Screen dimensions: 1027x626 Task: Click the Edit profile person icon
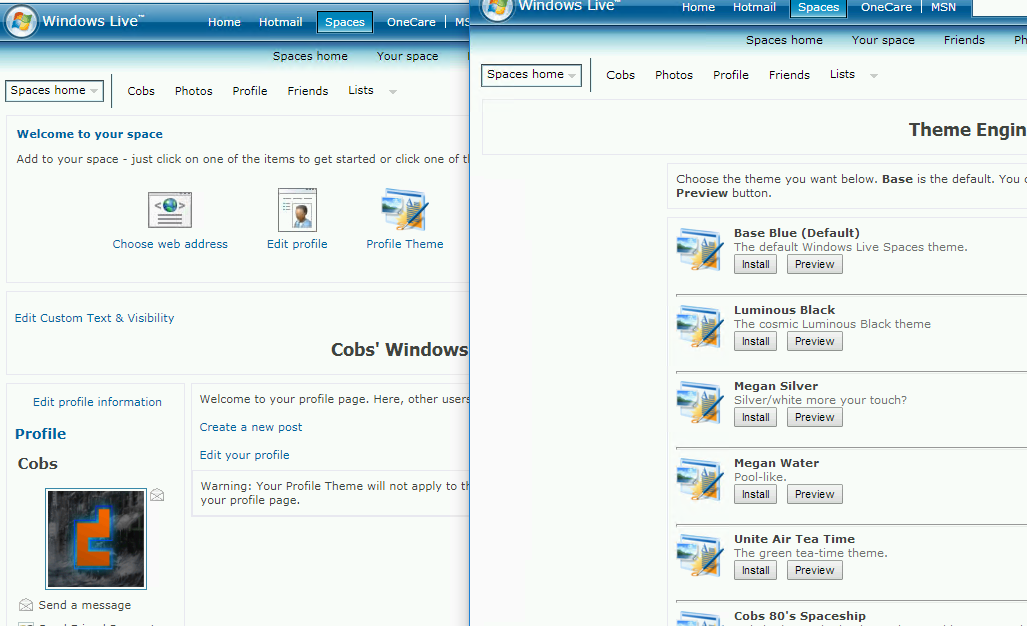[x=297, y=210]
